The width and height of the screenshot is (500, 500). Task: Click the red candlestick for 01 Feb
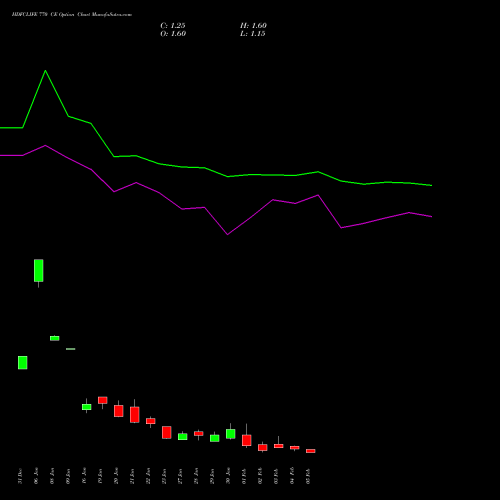point(247,440)
